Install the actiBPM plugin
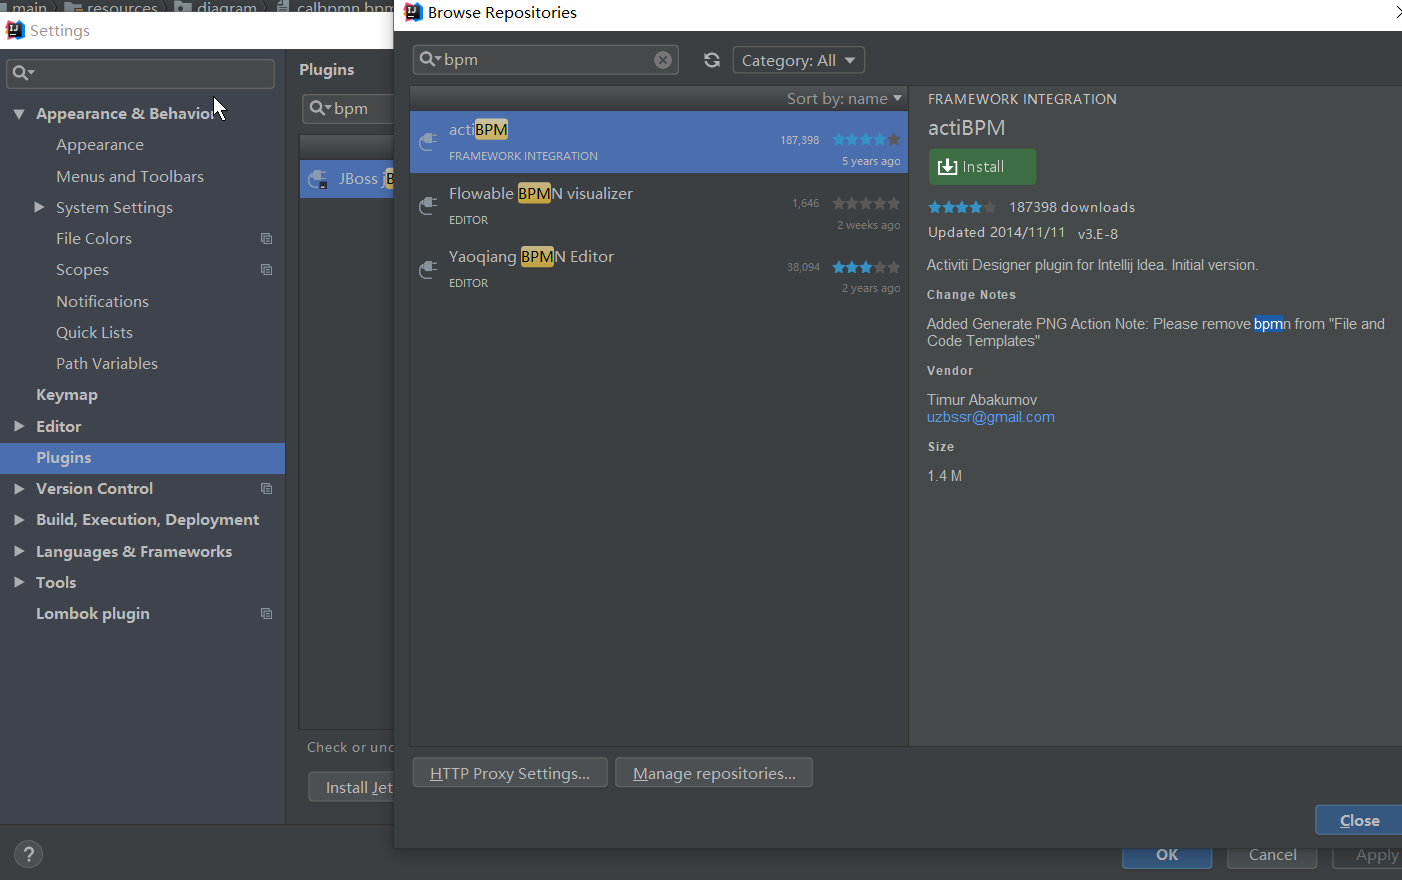1402x880 pixels. click(x=982, y=167)
